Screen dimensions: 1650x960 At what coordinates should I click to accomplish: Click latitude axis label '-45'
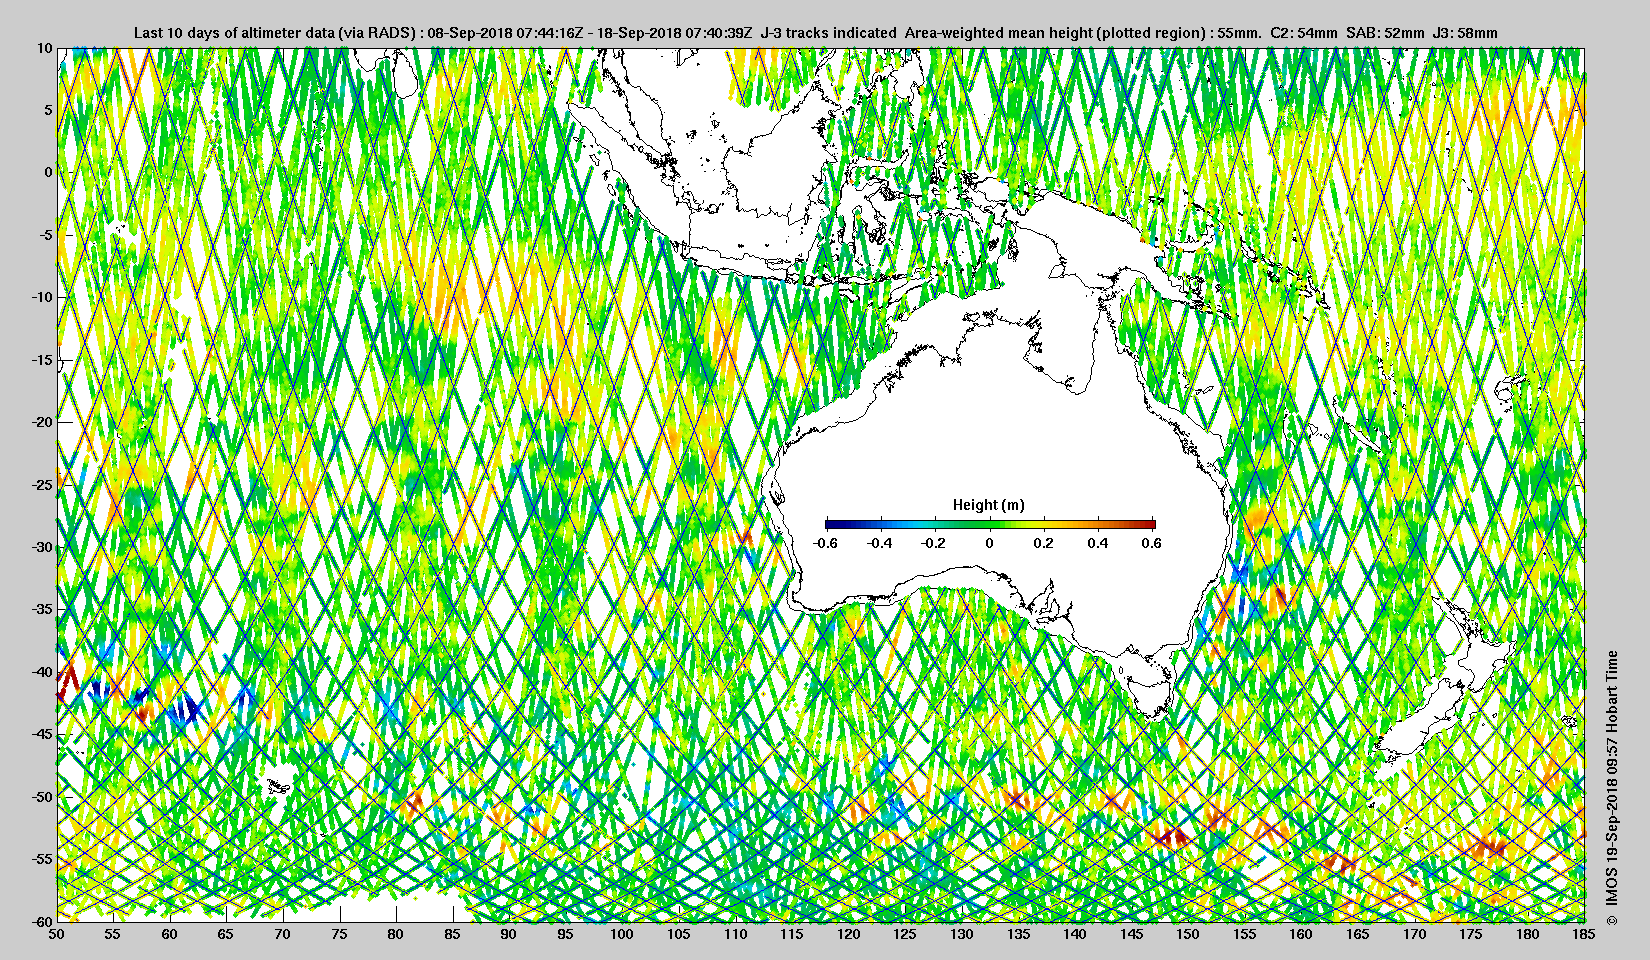tap(41, 734)
